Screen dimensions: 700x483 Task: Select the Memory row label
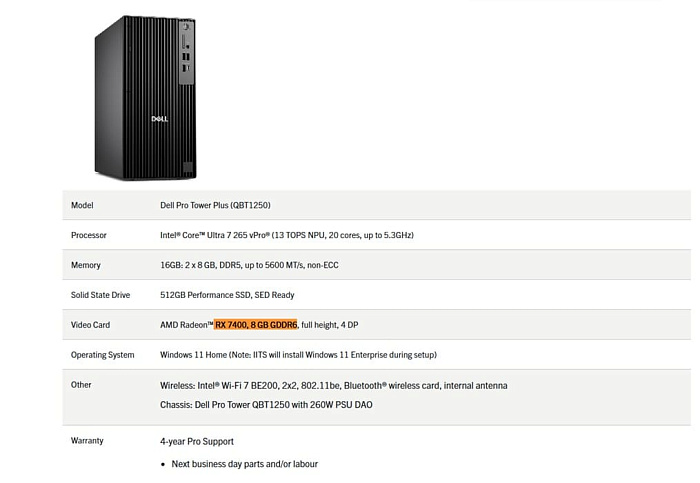(86, 265)
